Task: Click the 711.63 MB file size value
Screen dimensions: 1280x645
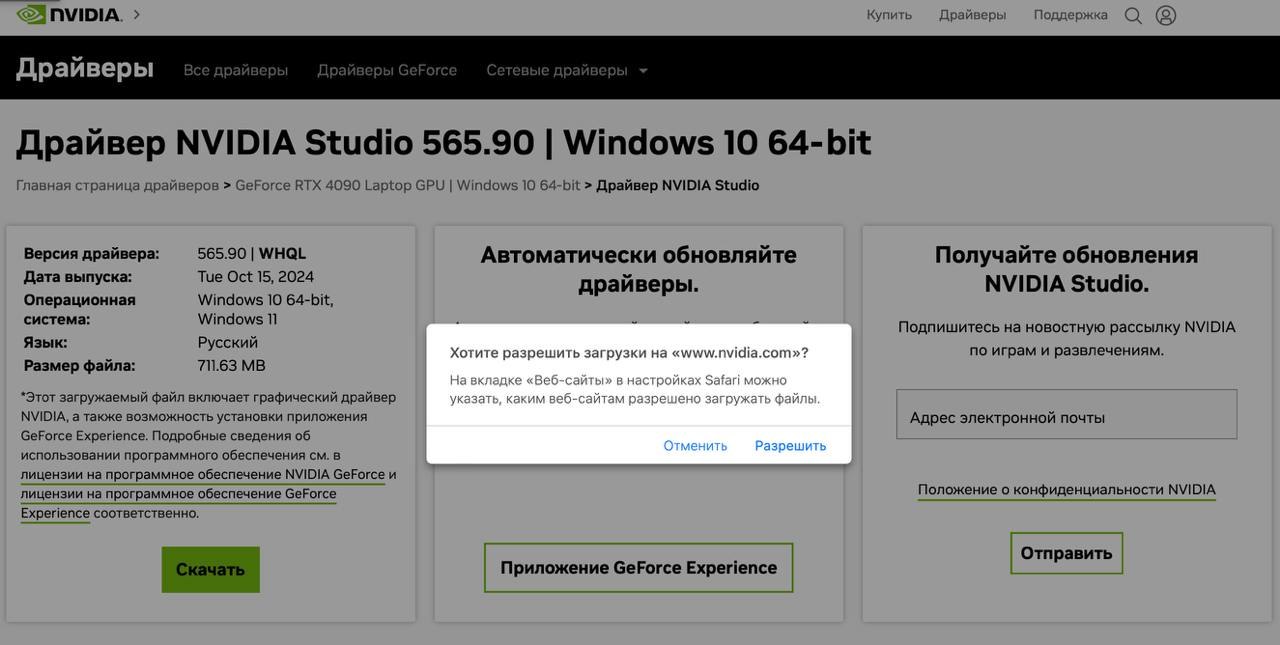Action: (231, 366)
